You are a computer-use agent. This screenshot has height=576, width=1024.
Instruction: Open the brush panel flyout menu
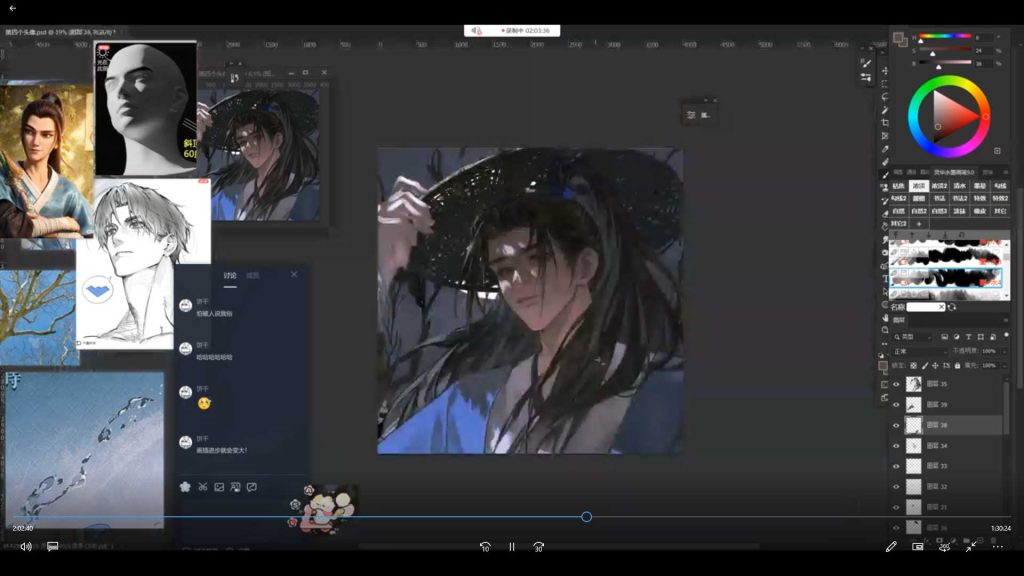point(1006,172)
